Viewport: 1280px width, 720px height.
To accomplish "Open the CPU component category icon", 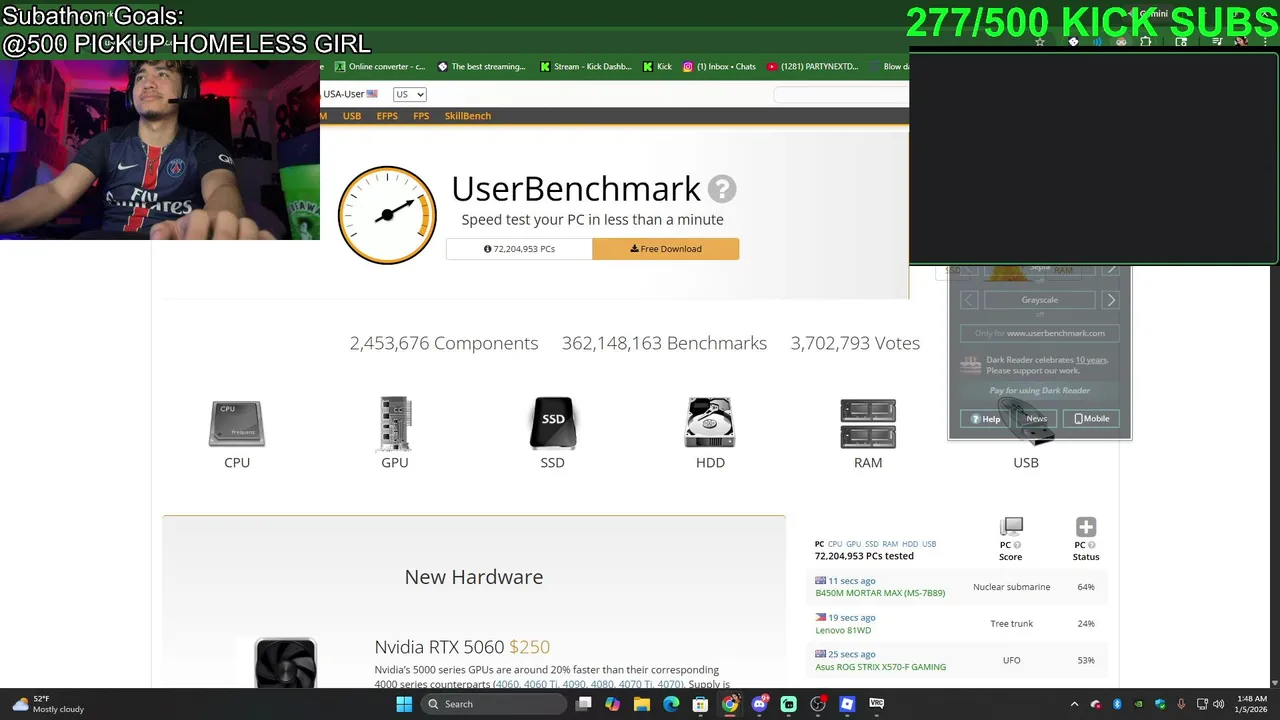I will [237, 423].
